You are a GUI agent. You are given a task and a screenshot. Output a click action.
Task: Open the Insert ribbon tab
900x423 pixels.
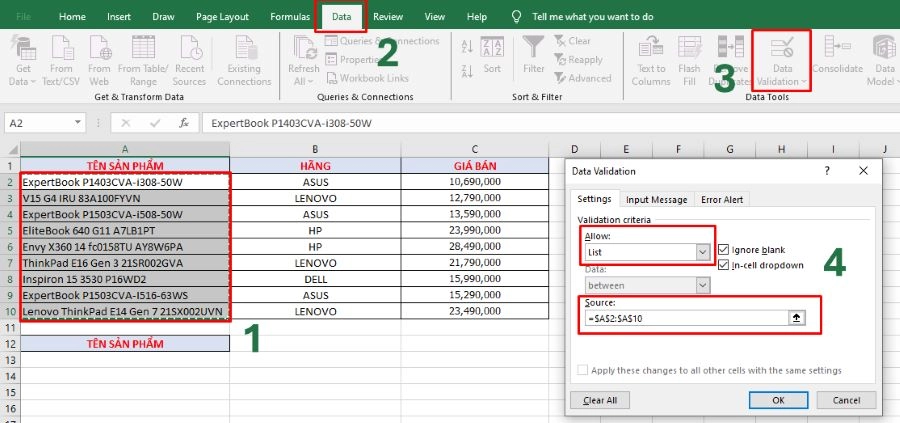pos(119,17)
